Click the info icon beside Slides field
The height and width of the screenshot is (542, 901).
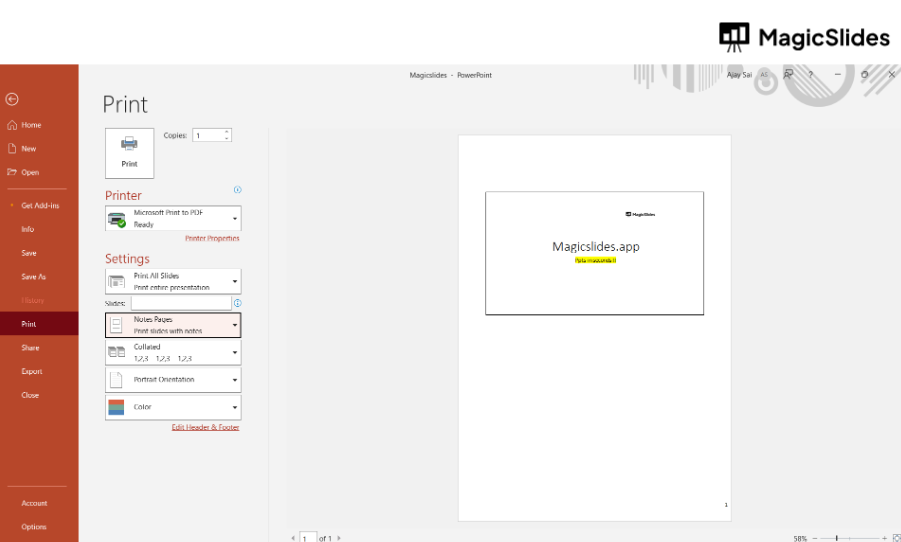click(x=237, y=303)
